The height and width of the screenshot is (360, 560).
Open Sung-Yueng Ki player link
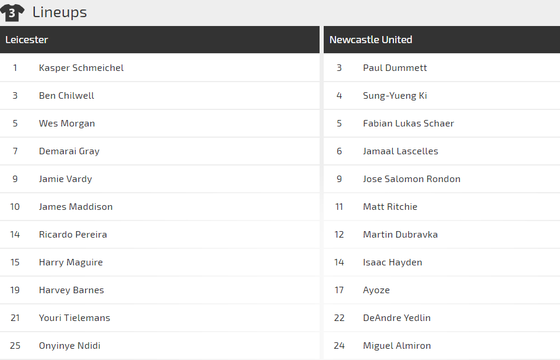tap(395, 96)
